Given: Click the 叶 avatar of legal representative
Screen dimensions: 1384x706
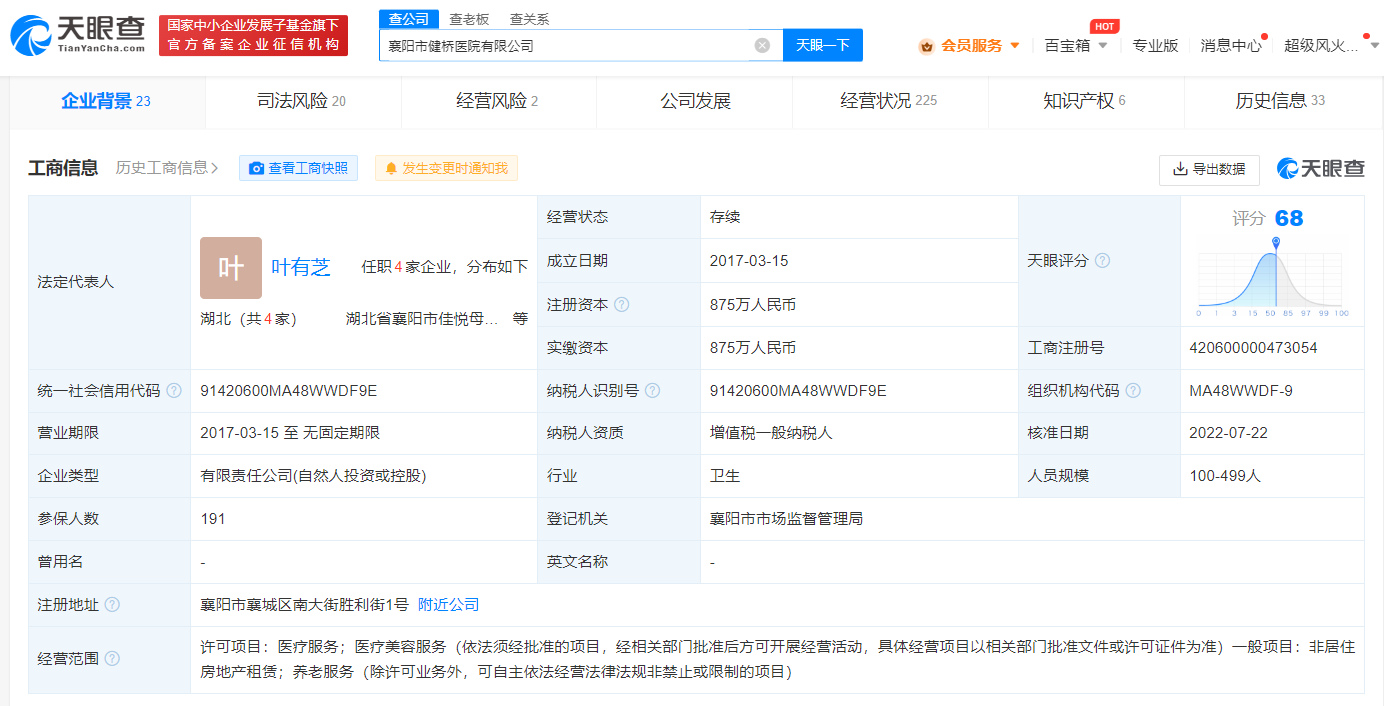Looking at the screenshot, I should point(231,268).
